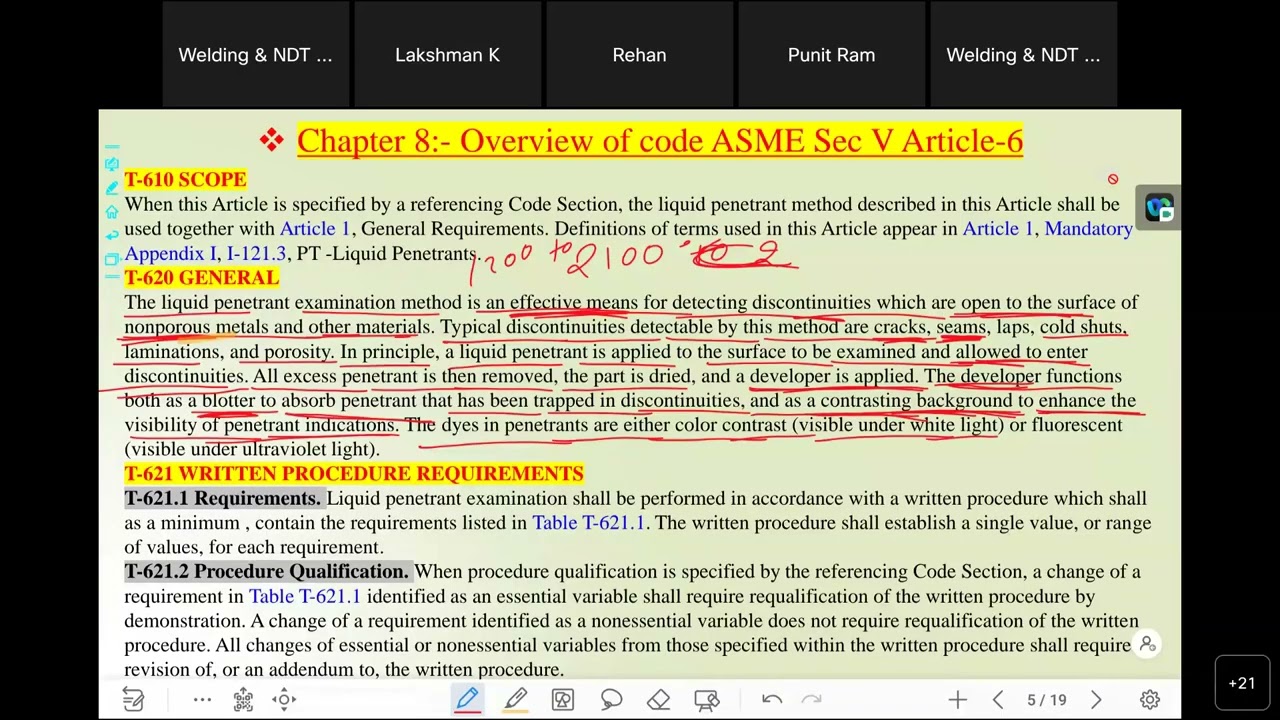1280x720 pixels.
Task: Open whiteboard settings gear
Action: coord(1150,700)
